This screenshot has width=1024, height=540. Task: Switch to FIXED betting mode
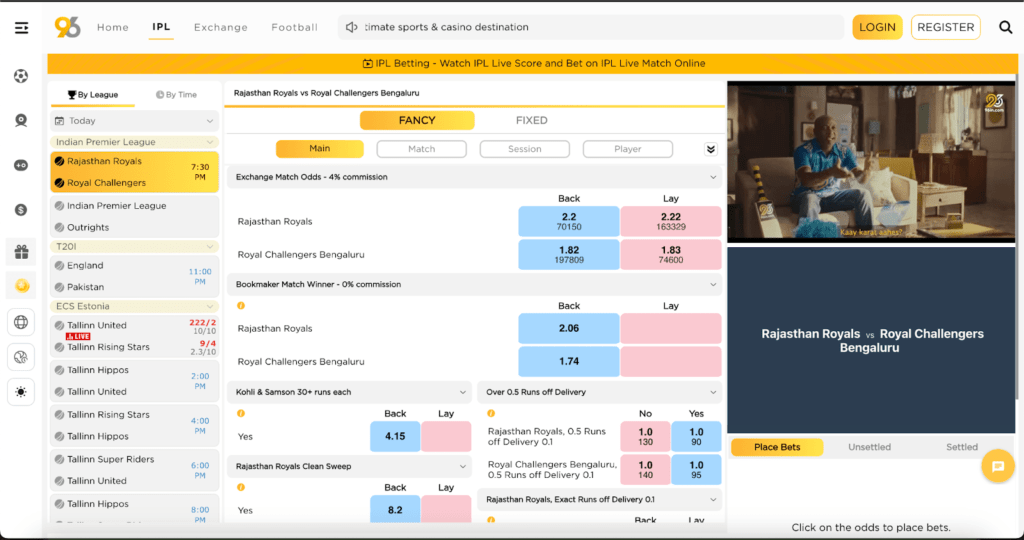[531, 120]
